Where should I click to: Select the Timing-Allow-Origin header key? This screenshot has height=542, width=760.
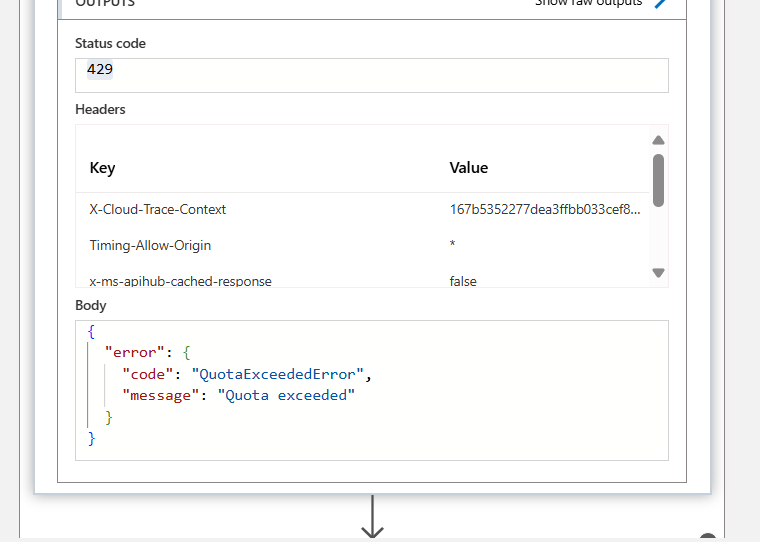pos(150,245)
